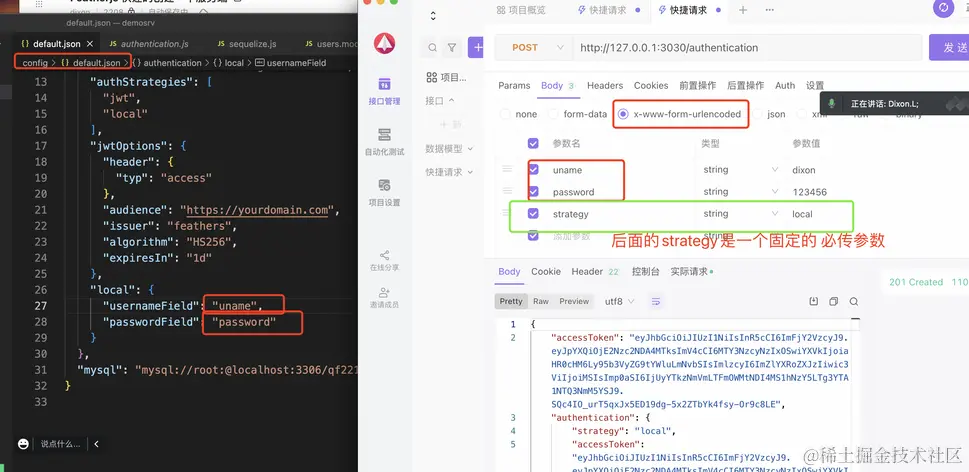
Task: Open the POST method dropdown
Action: (x=538, y=48)
